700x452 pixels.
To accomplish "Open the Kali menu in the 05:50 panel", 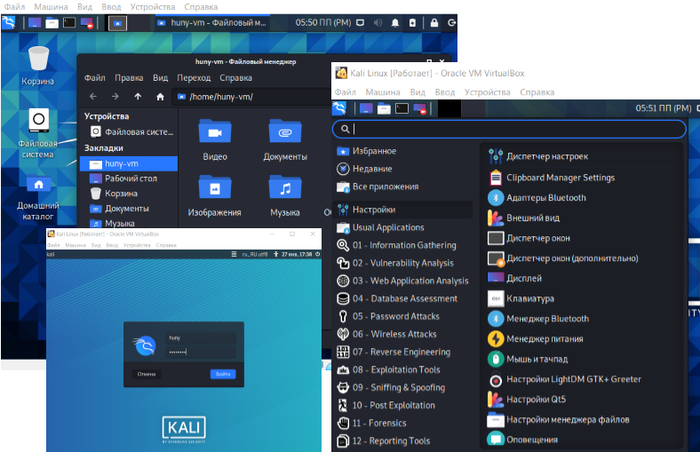I will point(8,22).
